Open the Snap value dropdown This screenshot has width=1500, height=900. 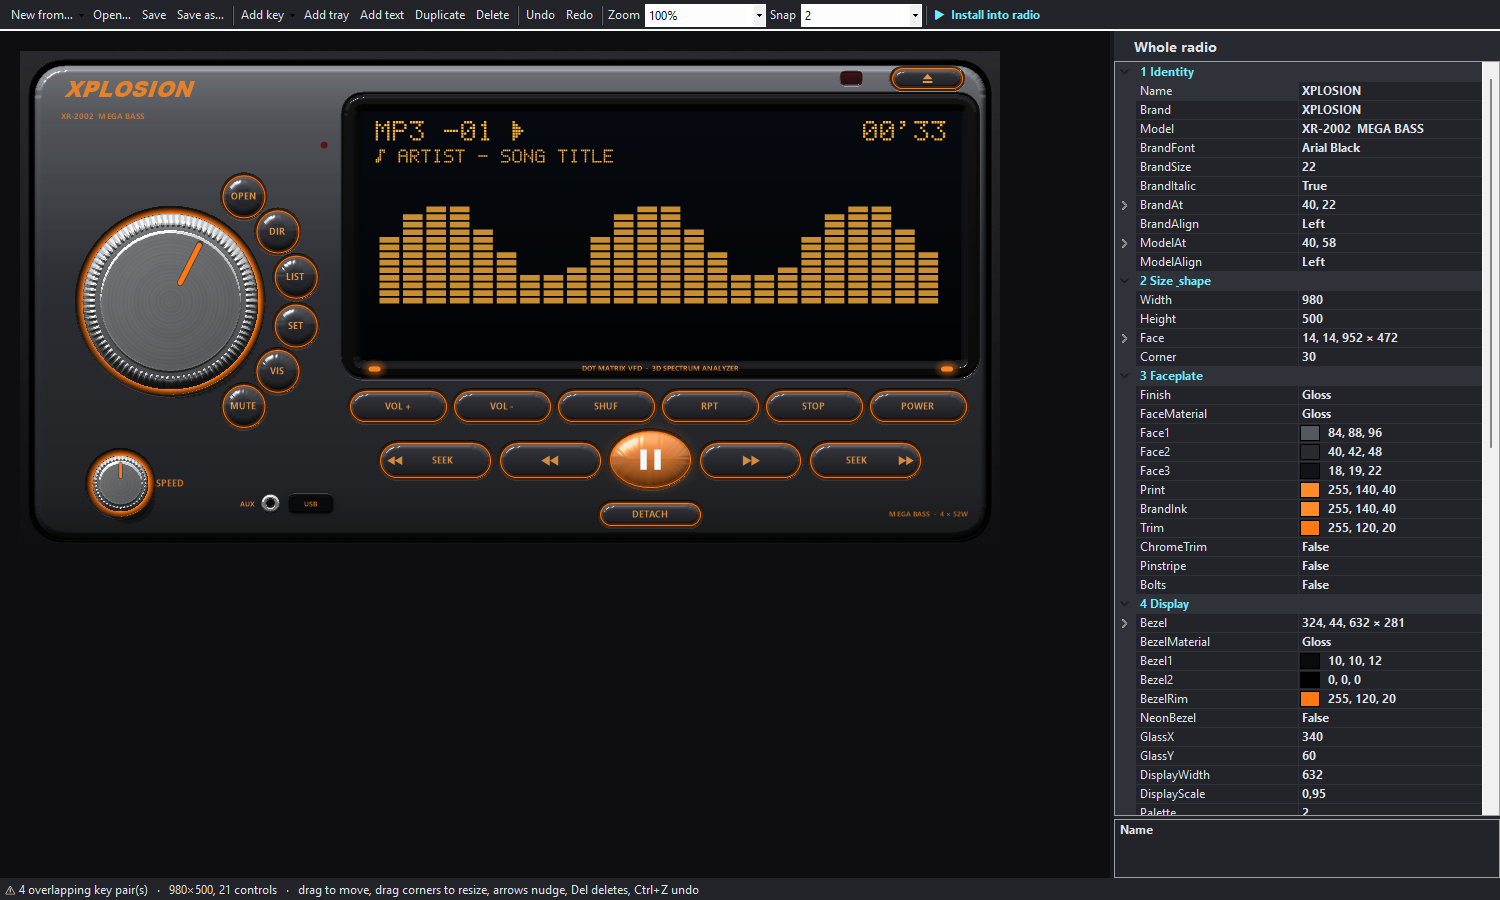point(915,15)
